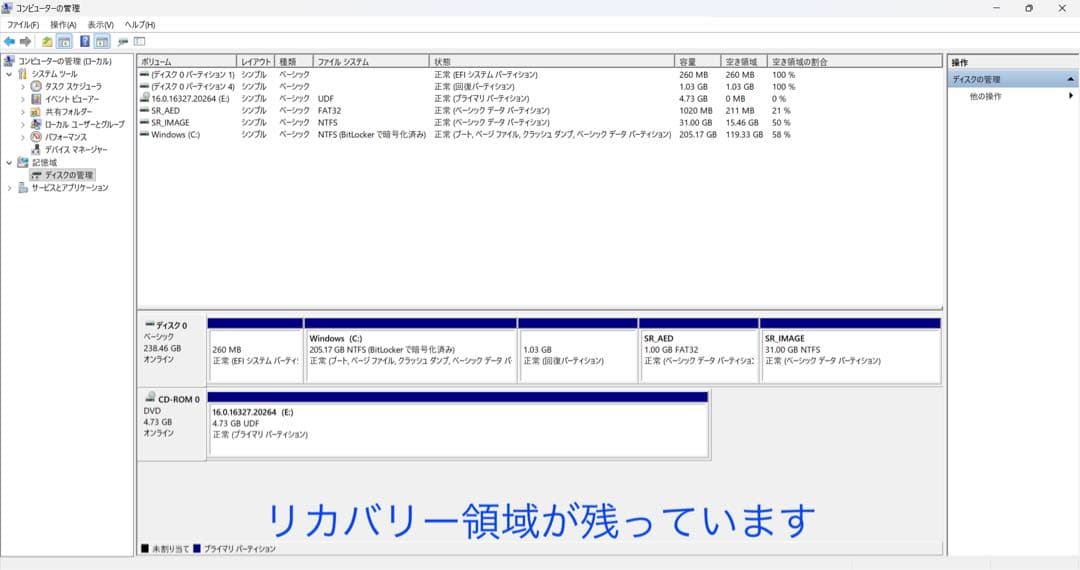Sort by the 状態 column header
Viewport: 1080px width, 570px height.
(x=552, y=61)
